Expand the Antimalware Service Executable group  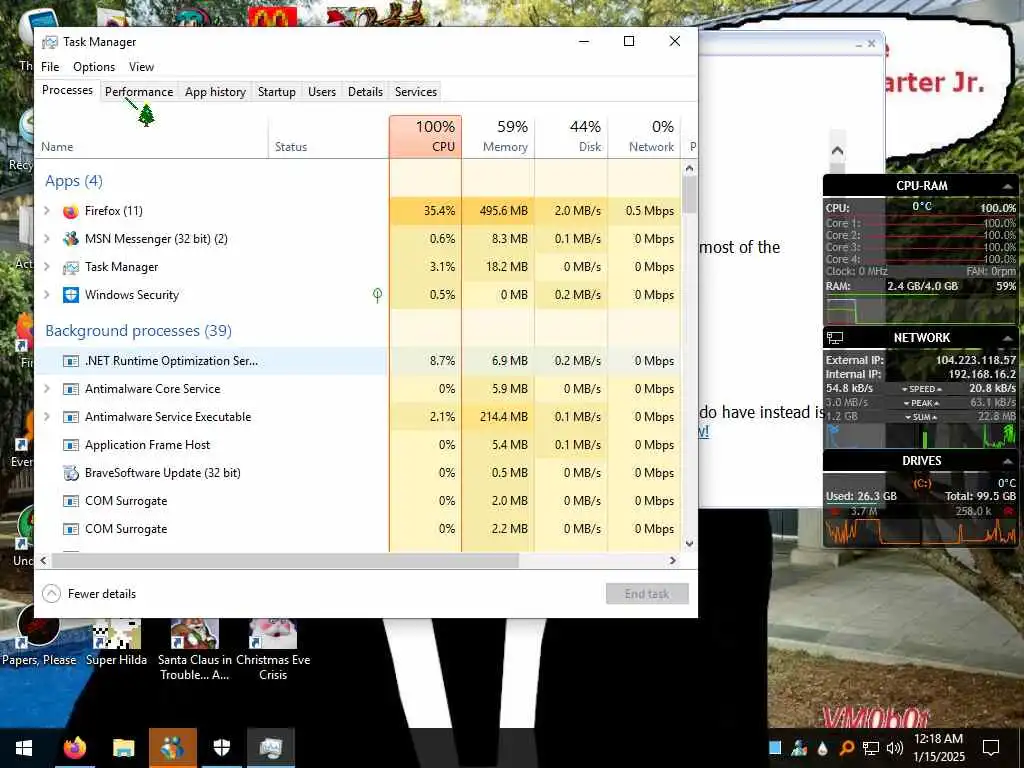pyautogui.click(x=47, y=417)
